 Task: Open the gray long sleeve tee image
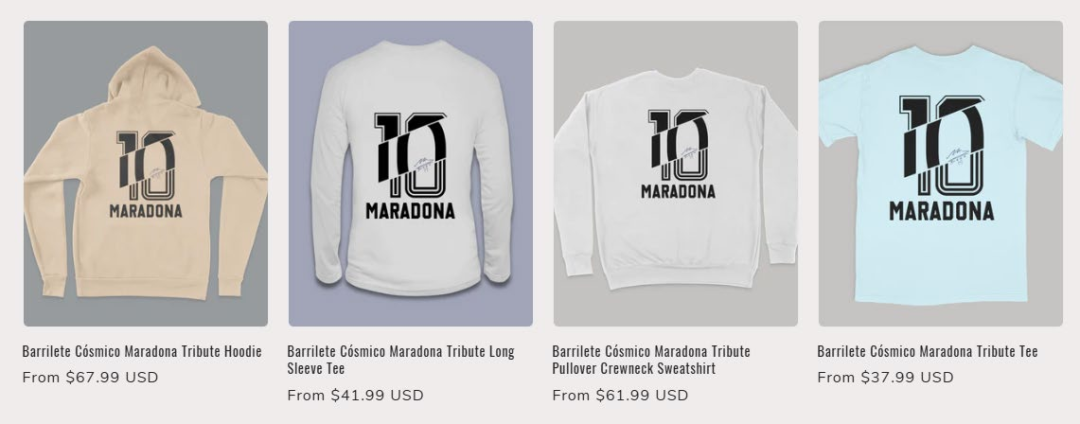coord(411,173)
